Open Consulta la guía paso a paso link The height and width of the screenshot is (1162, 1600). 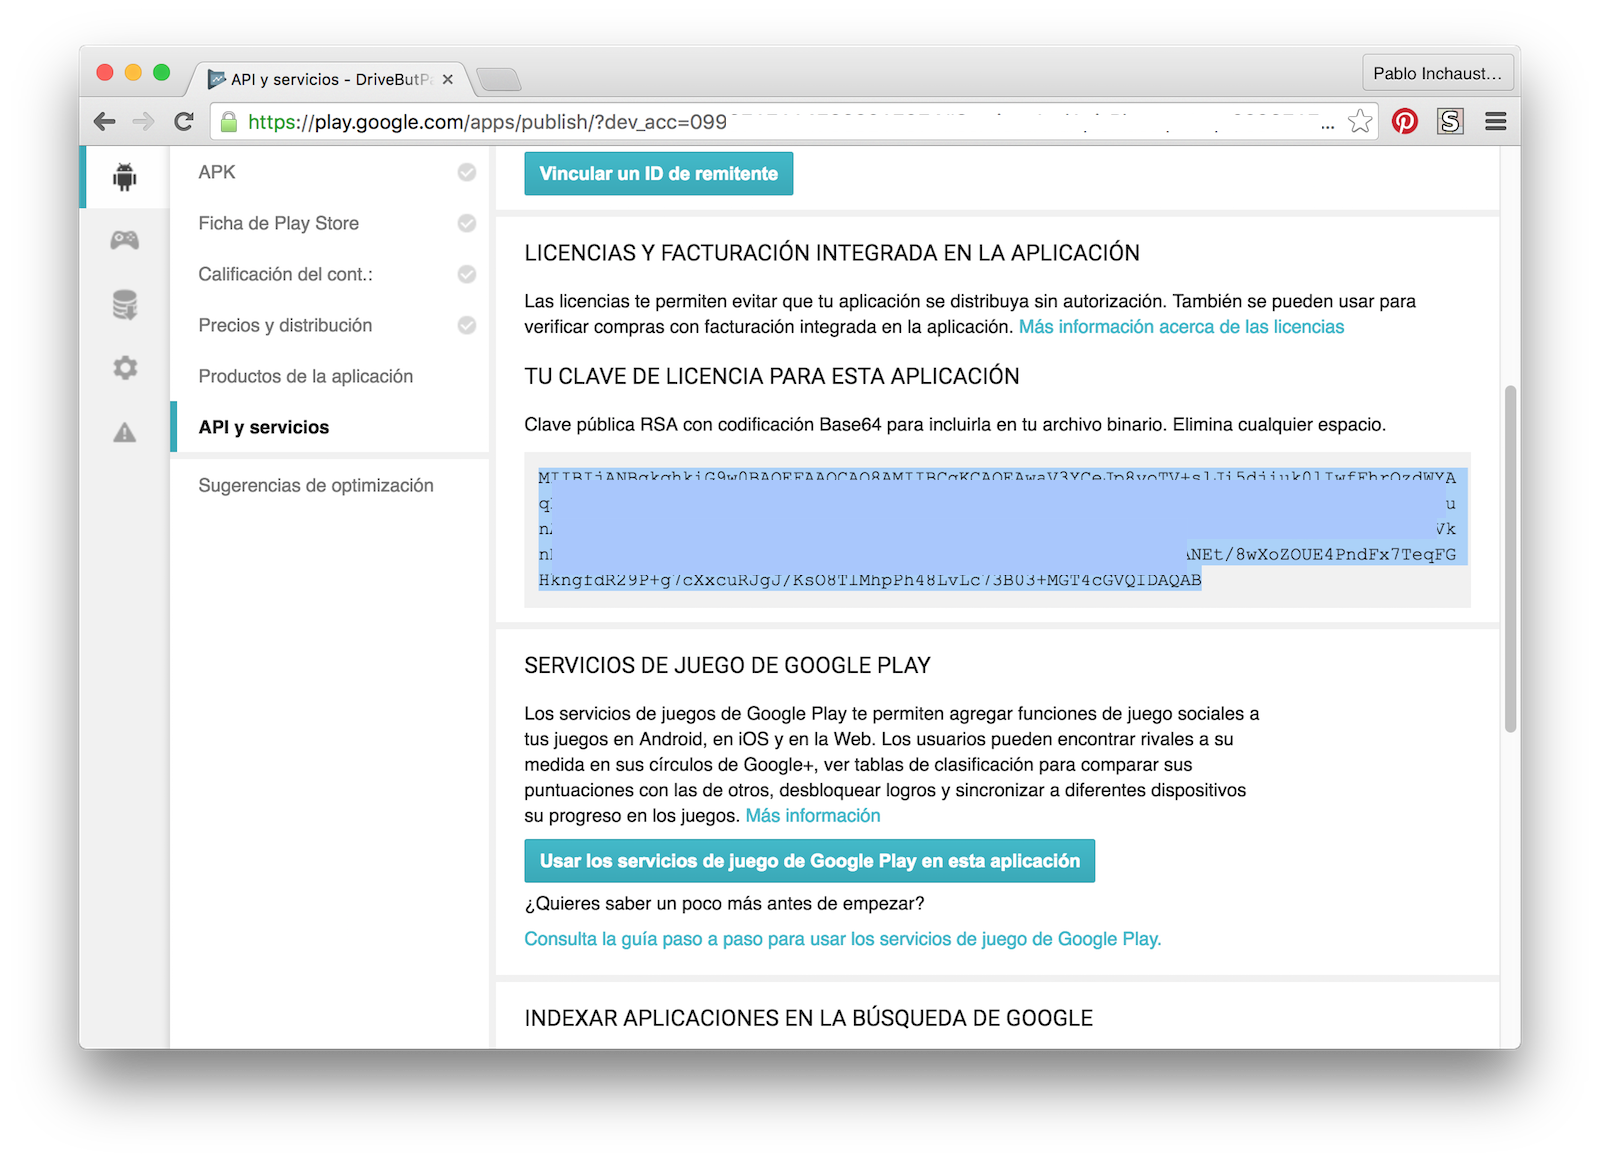842,939
